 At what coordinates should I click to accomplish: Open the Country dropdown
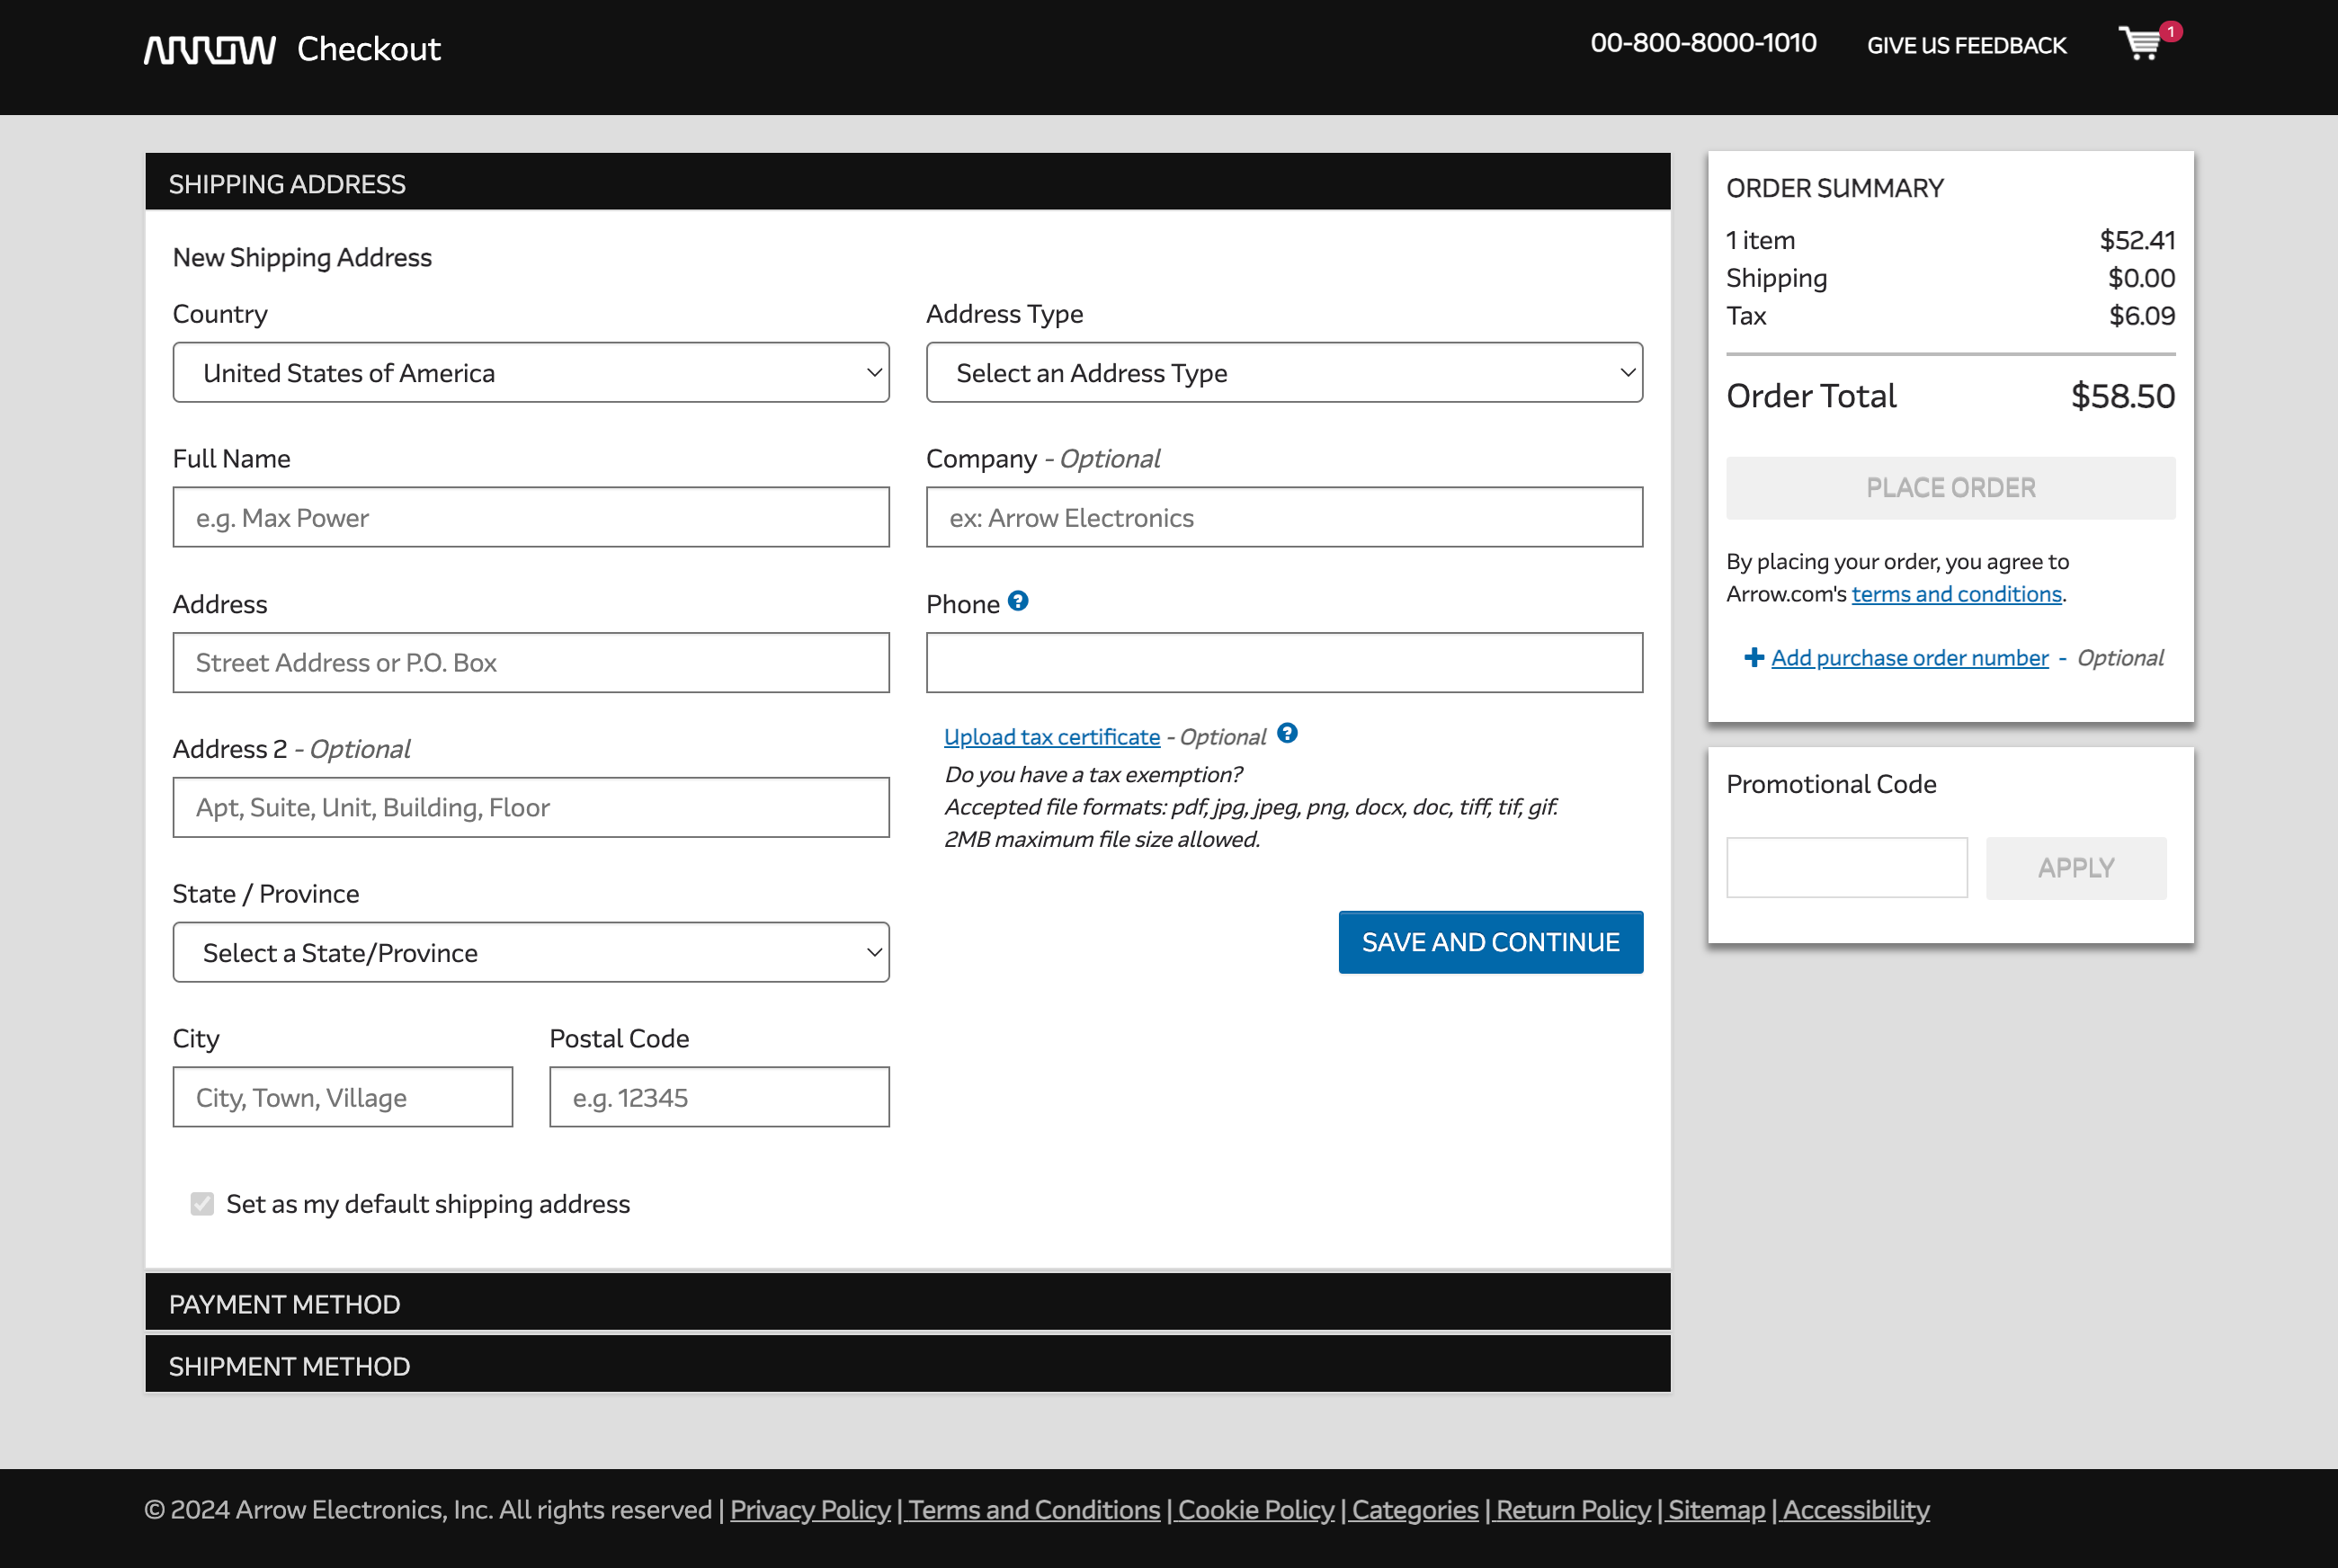pyautogui.click(x=531, y=372)
